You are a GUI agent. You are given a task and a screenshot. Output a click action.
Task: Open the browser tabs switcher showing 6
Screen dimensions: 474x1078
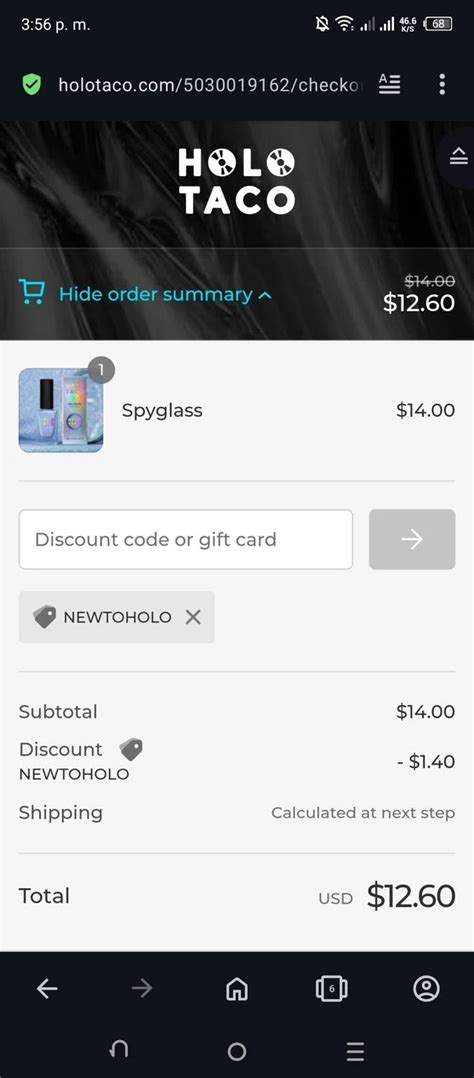click(x=332, y=989)
